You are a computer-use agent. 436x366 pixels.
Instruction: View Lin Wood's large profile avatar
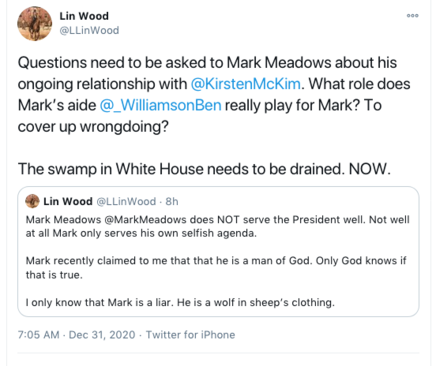click(x=35, y=24)
